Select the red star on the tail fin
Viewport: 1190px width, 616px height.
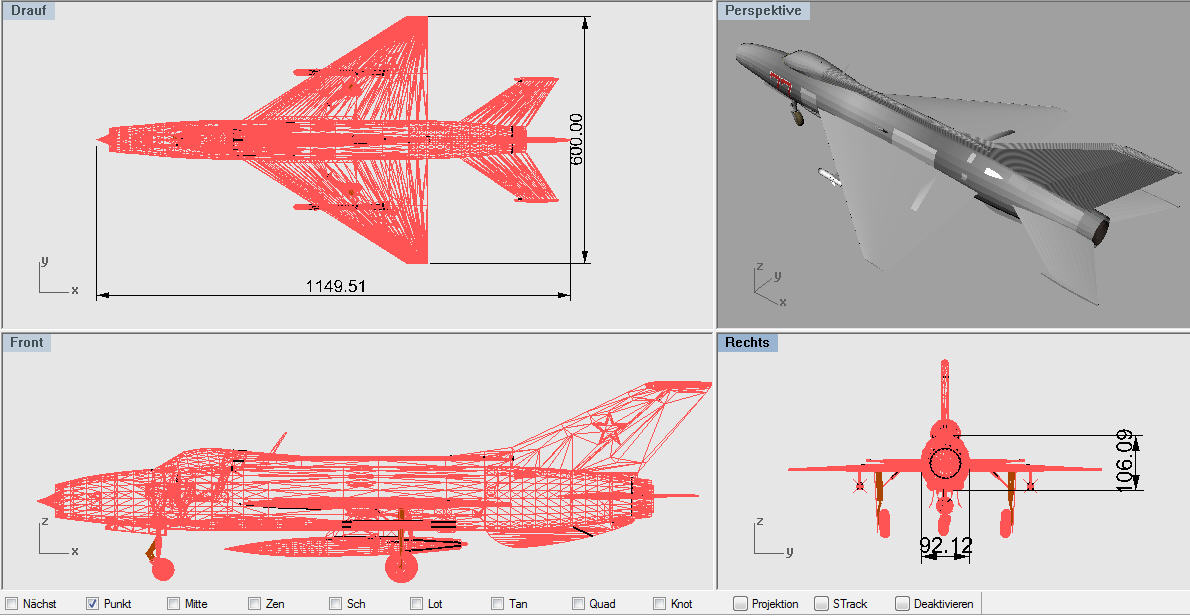606,431
